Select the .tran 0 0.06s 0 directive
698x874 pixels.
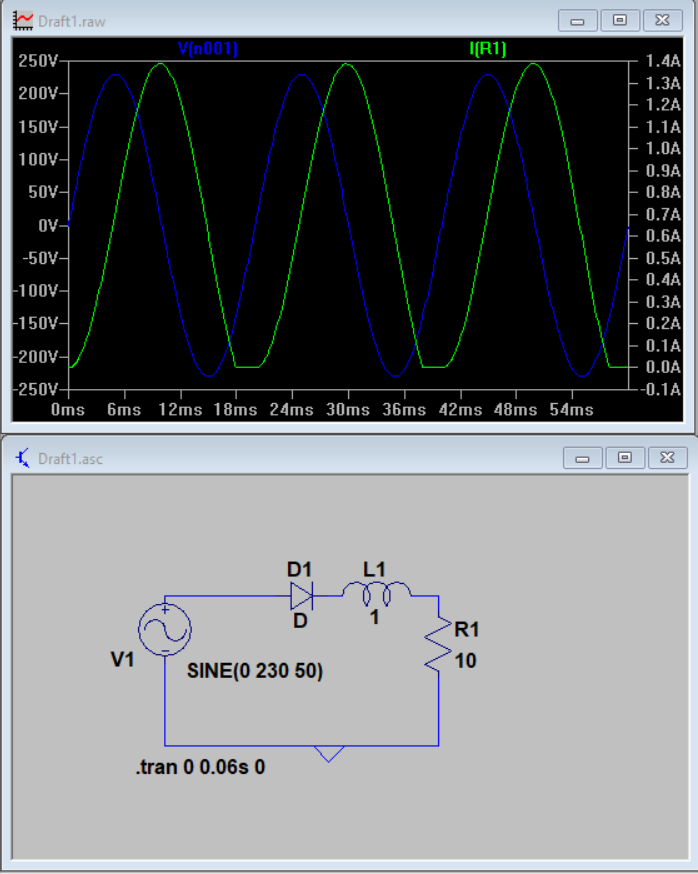(x=200, y=767)
